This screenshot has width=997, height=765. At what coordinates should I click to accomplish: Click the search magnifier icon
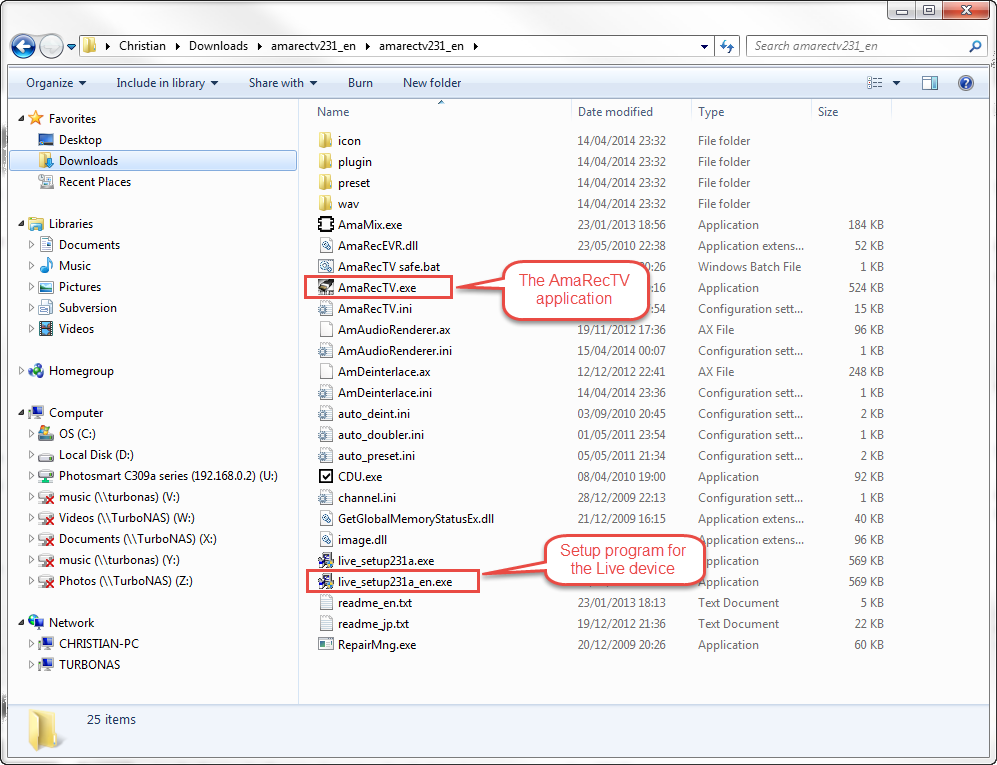pyautogui.click(x=975, y=46)
